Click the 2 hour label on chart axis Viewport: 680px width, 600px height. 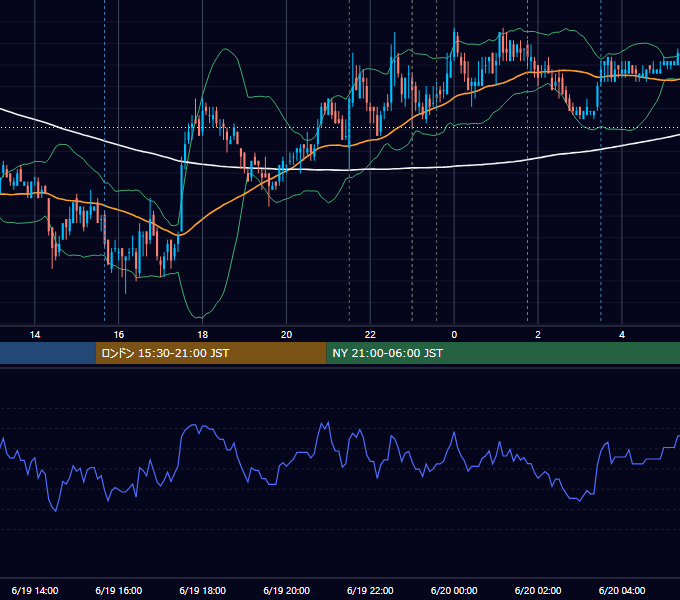point(538,335)
